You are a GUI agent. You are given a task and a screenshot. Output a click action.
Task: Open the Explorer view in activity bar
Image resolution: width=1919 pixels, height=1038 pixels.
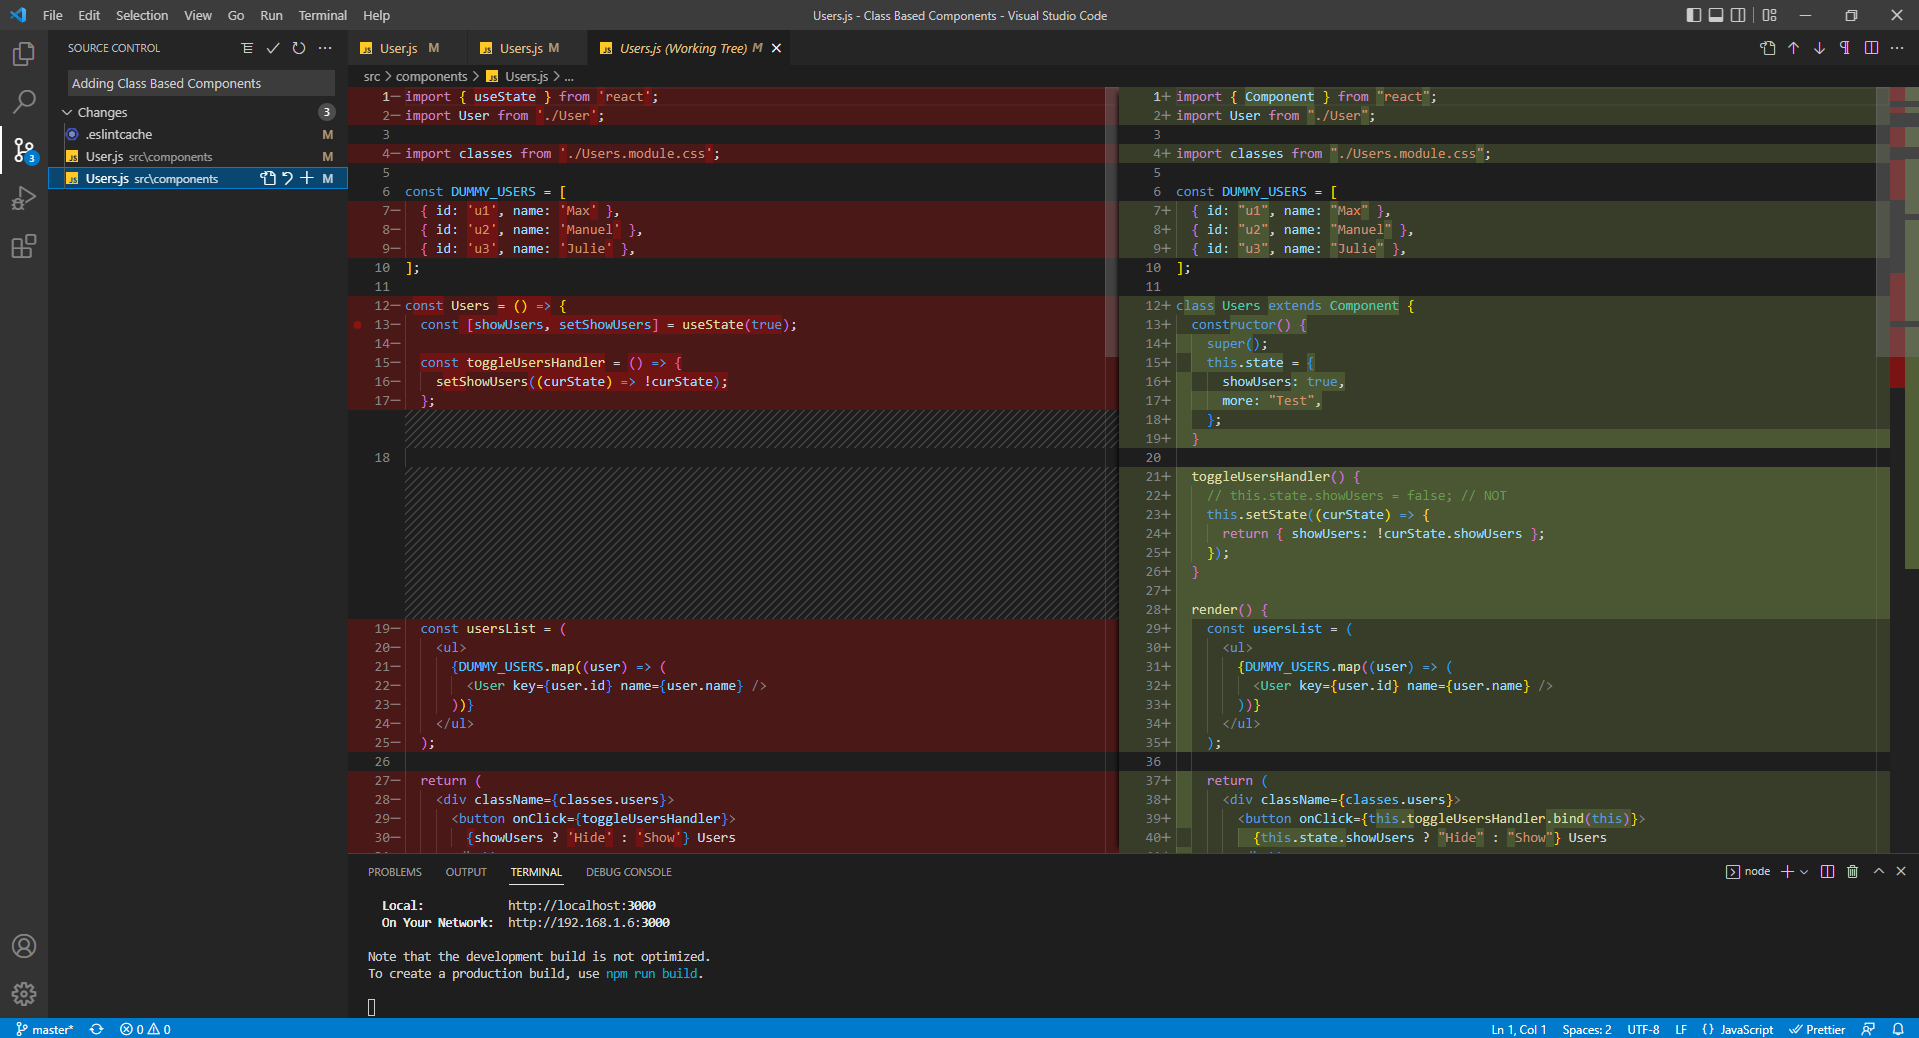tap(24, 53)
